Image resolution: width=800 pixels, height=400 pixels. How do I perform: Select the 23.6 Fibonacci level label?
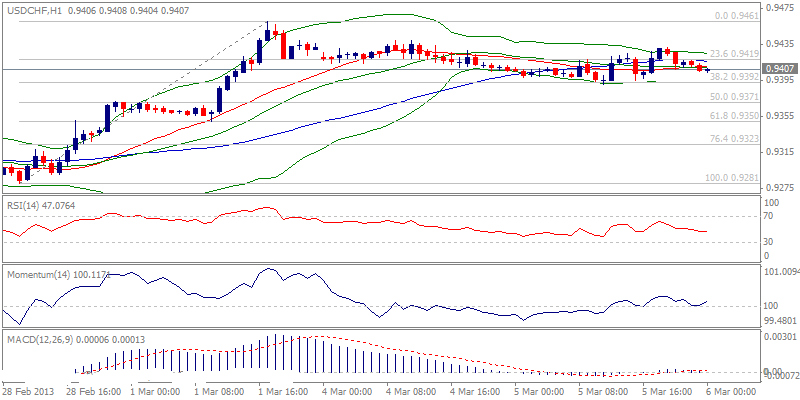click(732, 54)
